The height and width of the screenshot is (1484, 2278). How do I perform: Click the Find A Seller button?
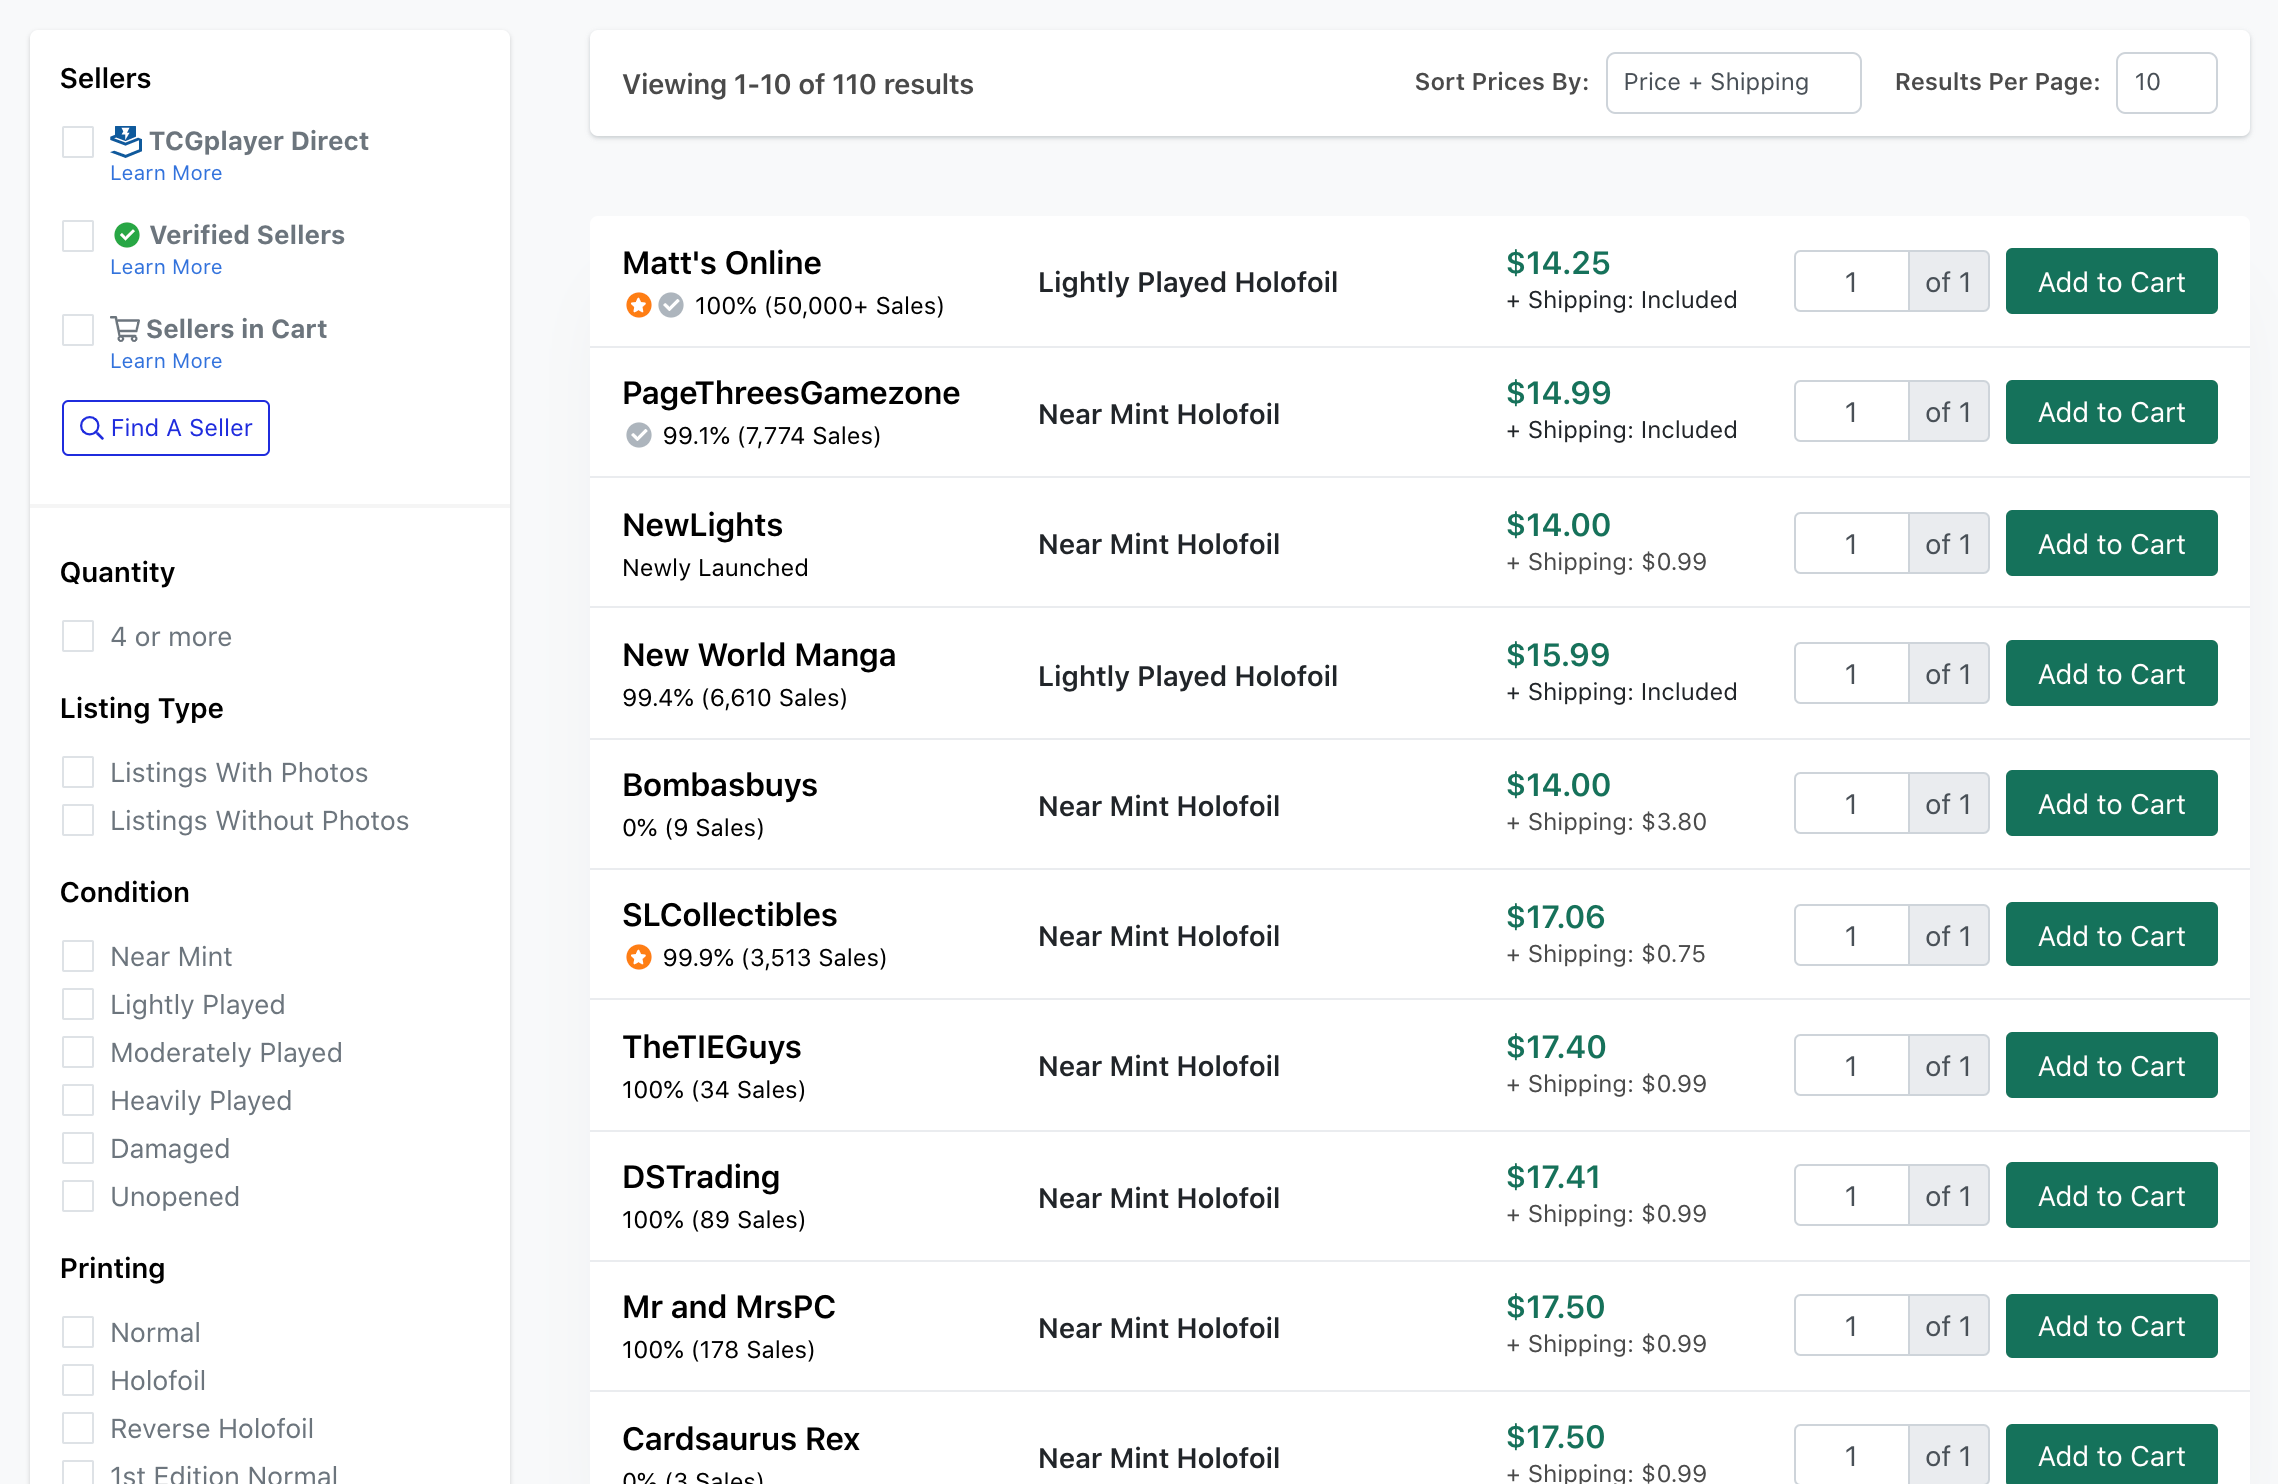pos(166,428)
